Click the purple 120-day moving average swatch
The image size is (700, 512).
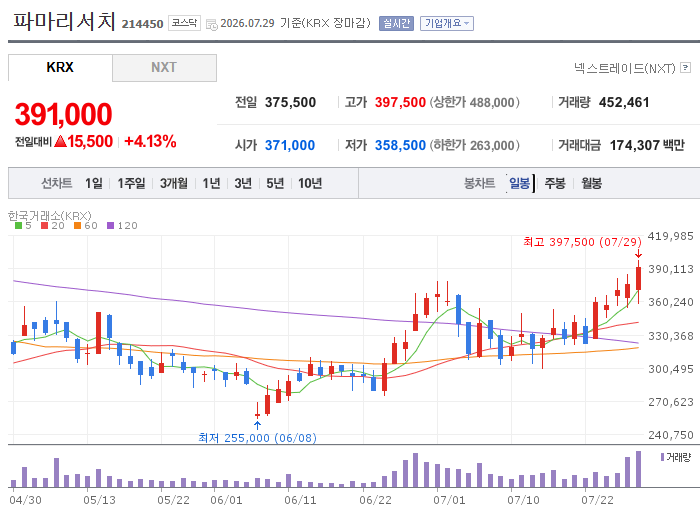click(110, 225)
